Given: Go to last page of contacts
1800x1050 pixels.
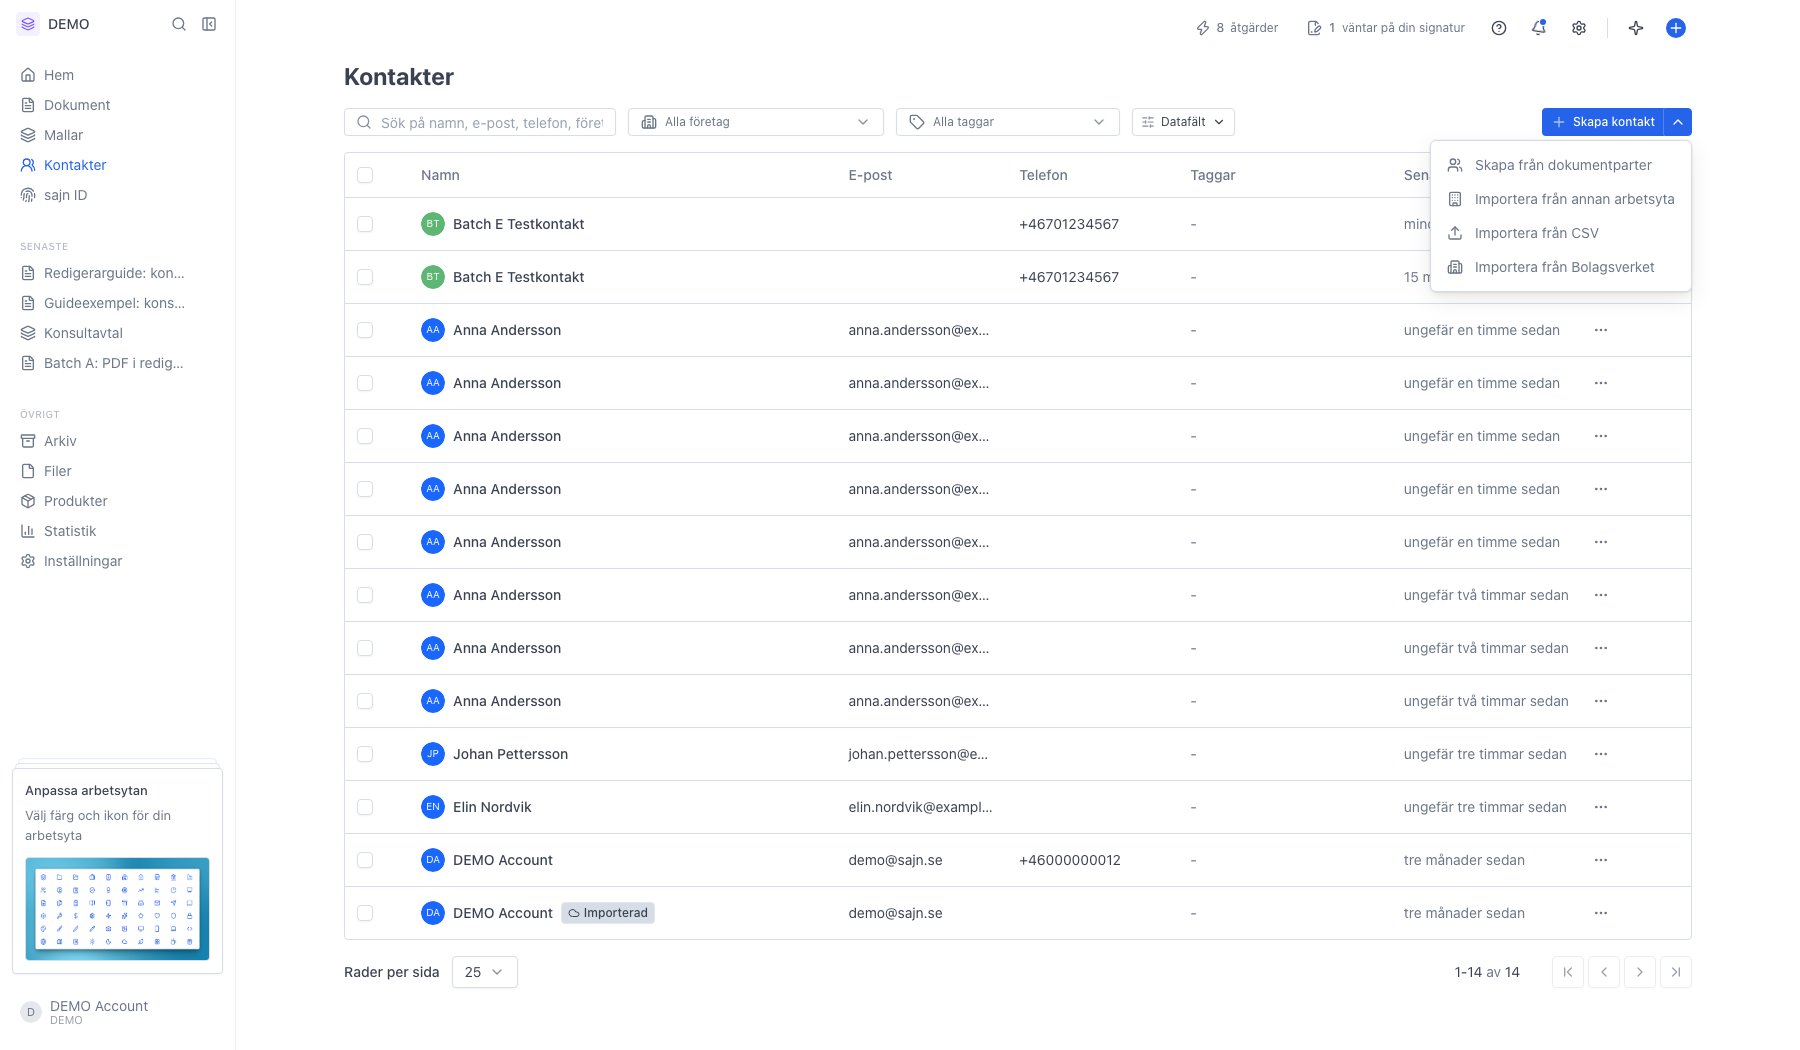Looking at the screenshot, I should coord(1676,972).
